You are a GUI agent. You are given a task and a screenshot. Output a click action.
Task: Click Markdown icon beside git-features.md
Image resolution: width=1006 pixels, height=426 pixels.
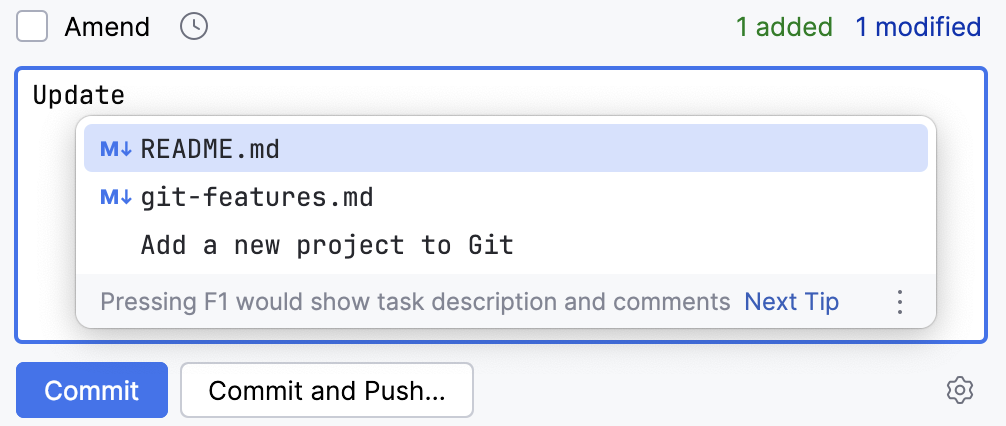116,197
